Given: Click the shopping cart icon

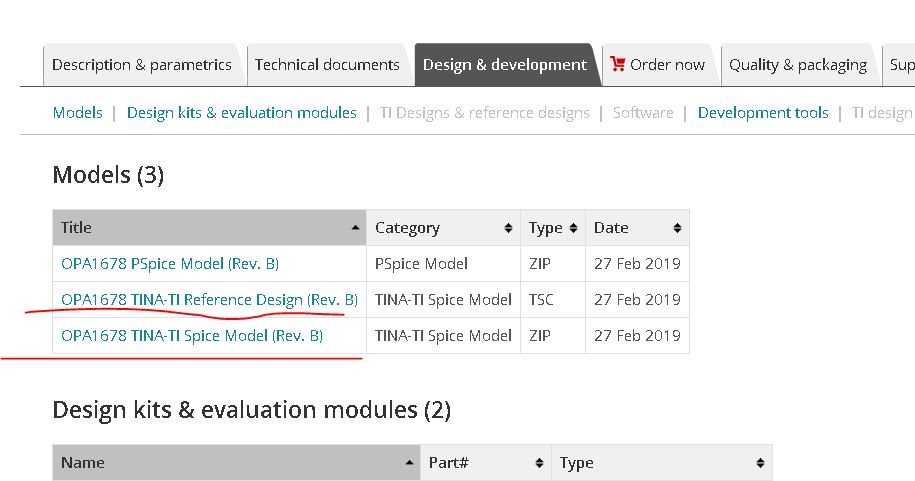Looking at the screenshot, I should click(x=617, y=64).
